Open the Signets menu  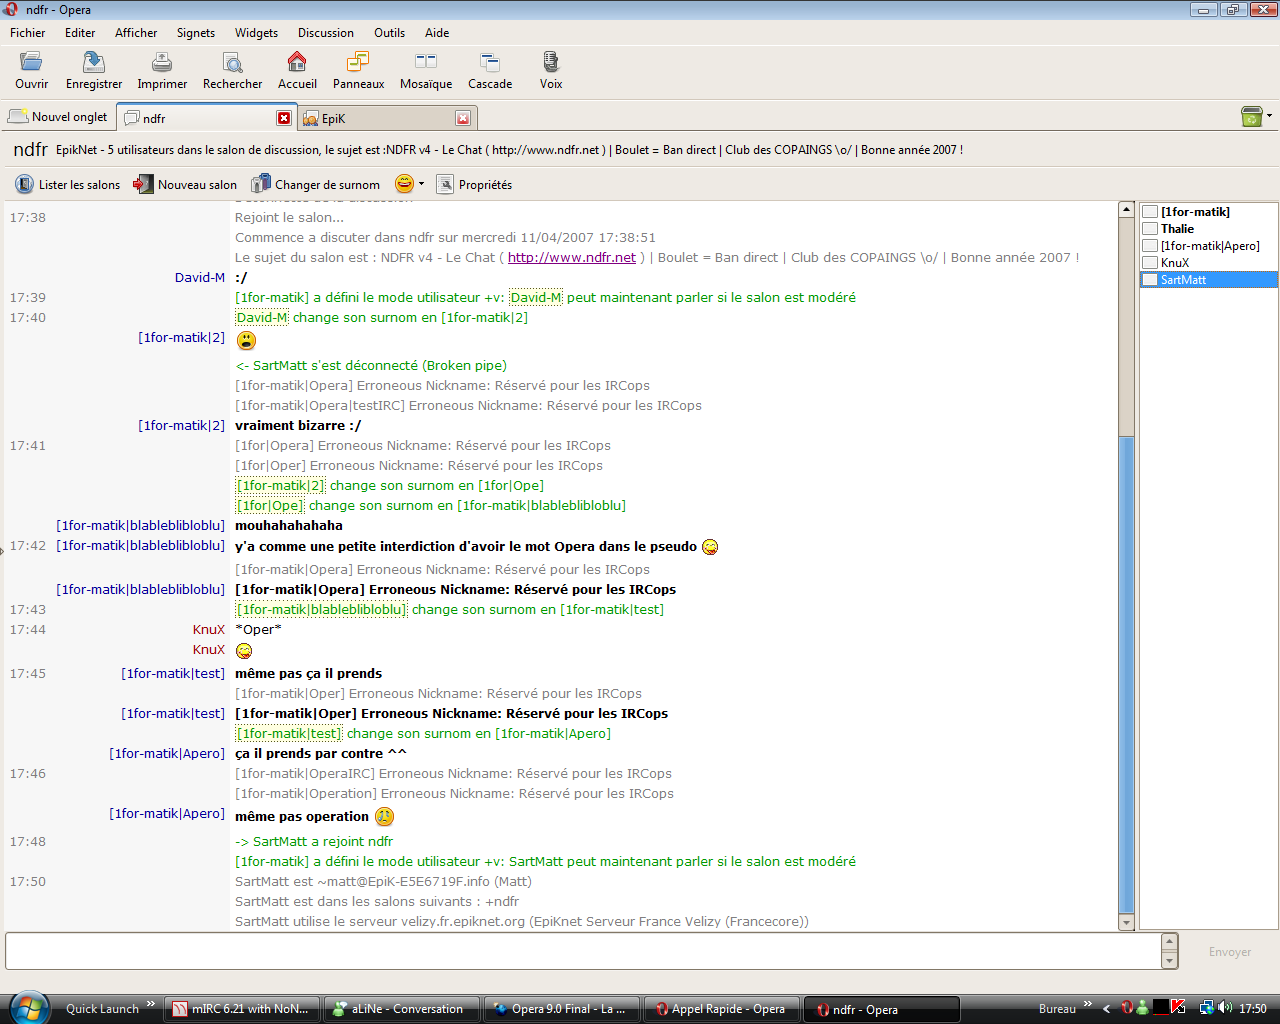[x=195, y=33]
